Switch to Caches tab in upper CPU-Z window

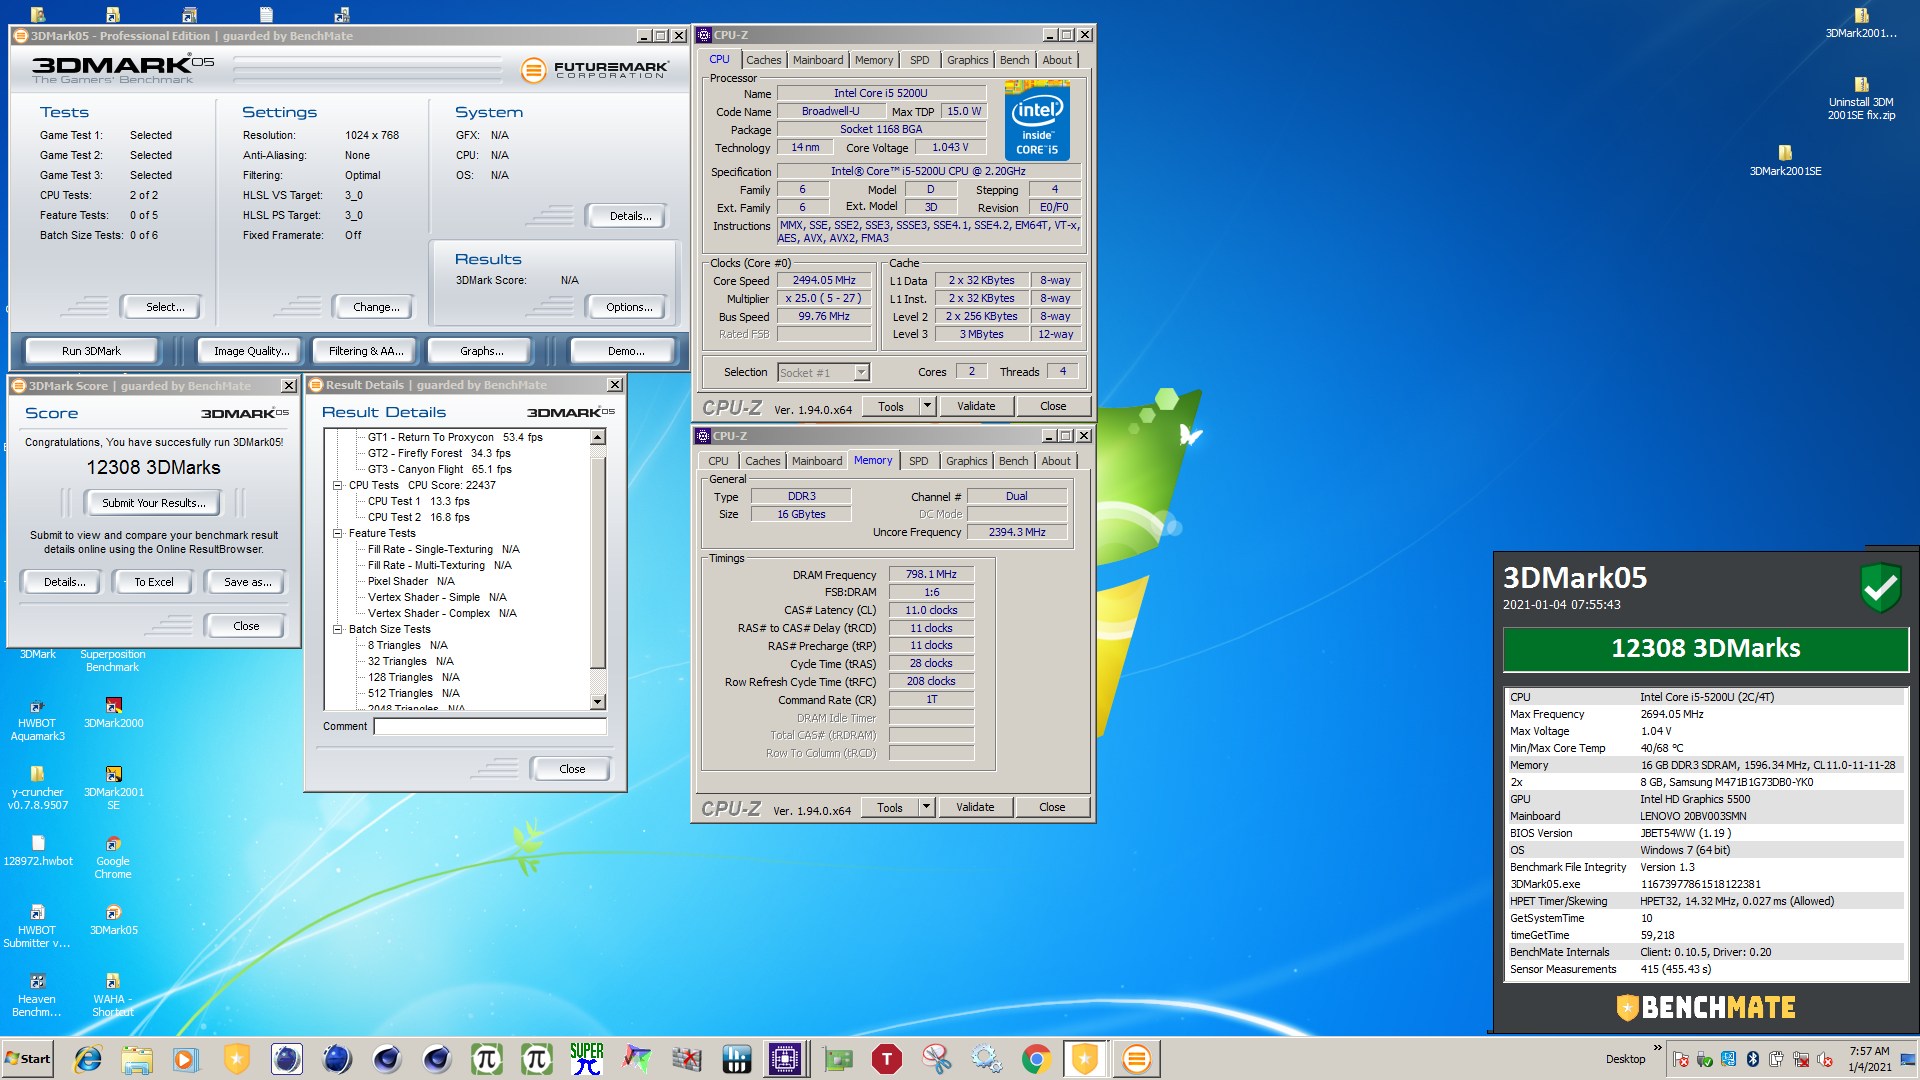point(763,60)
